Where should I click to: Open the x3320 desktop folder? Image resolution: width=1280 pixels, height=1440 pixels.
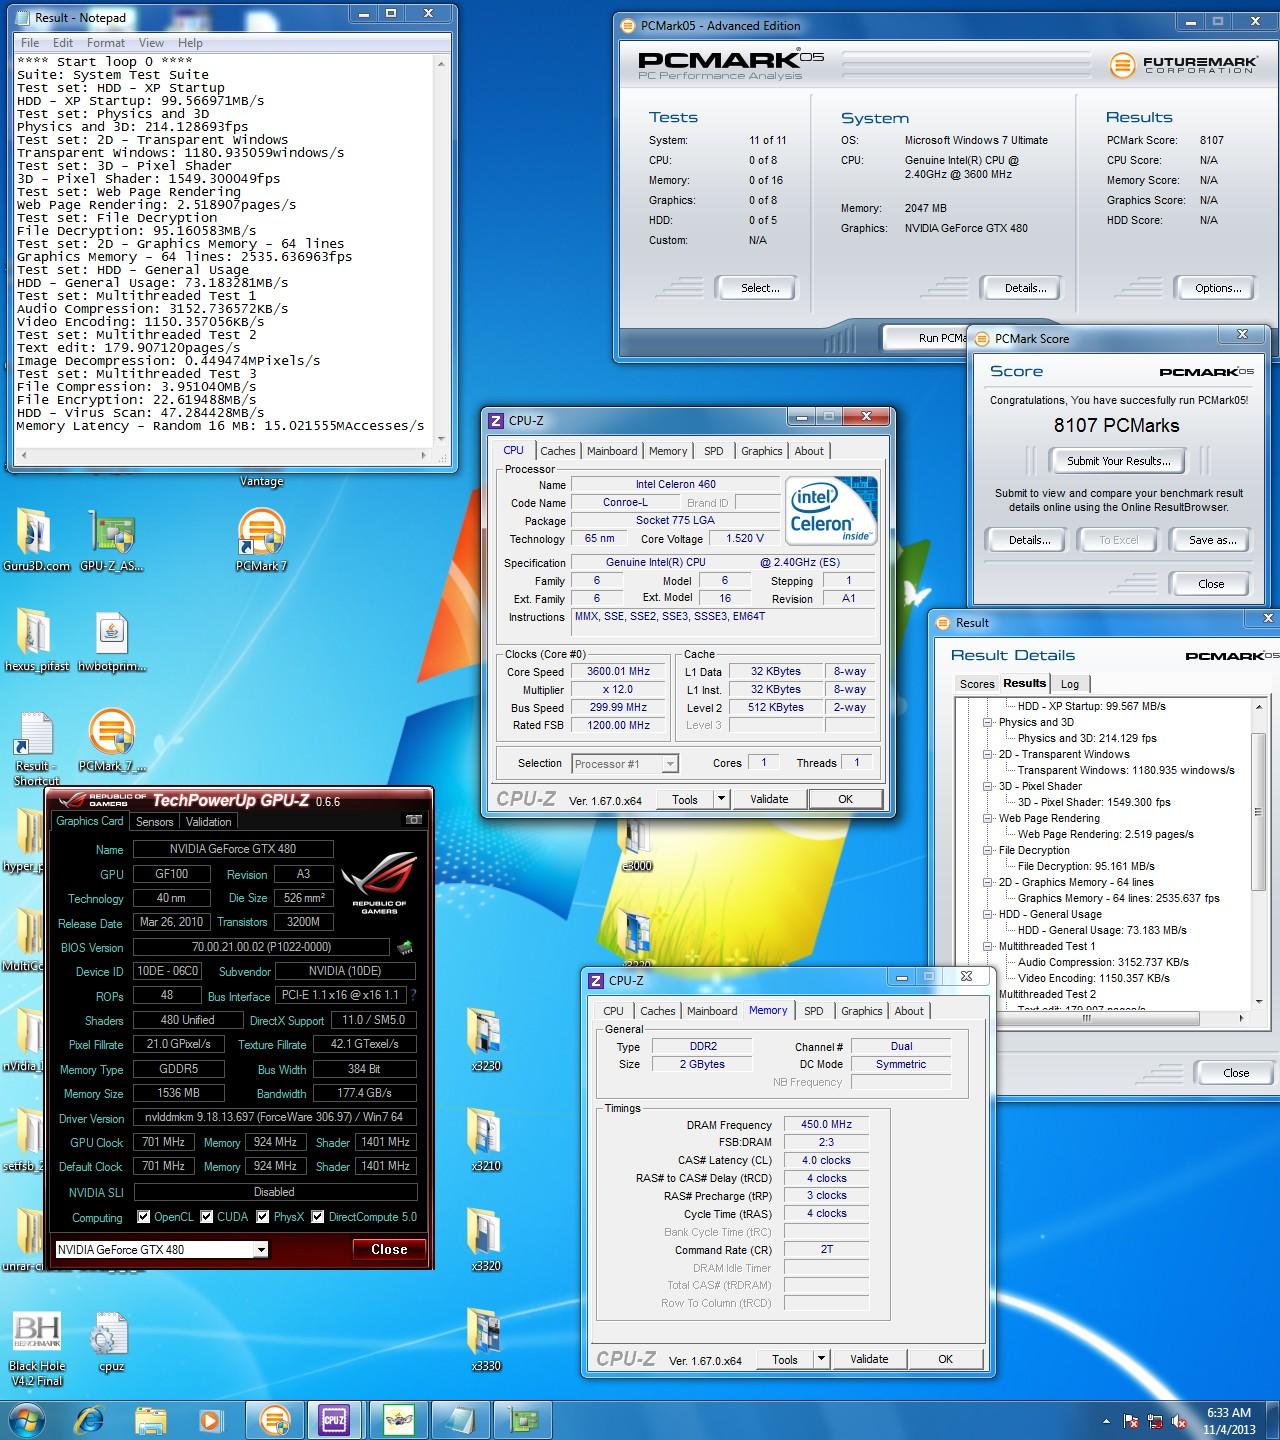(485, 1240)
